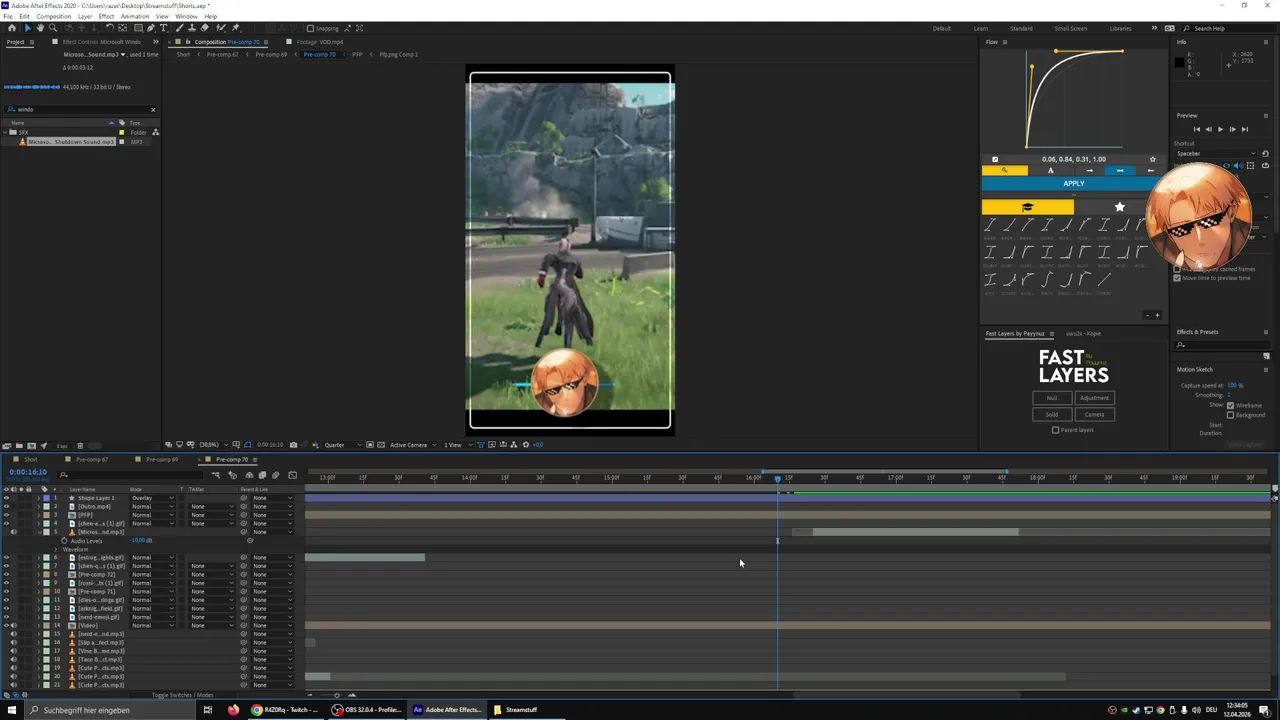Select the Brush tool

click(178, 28)
